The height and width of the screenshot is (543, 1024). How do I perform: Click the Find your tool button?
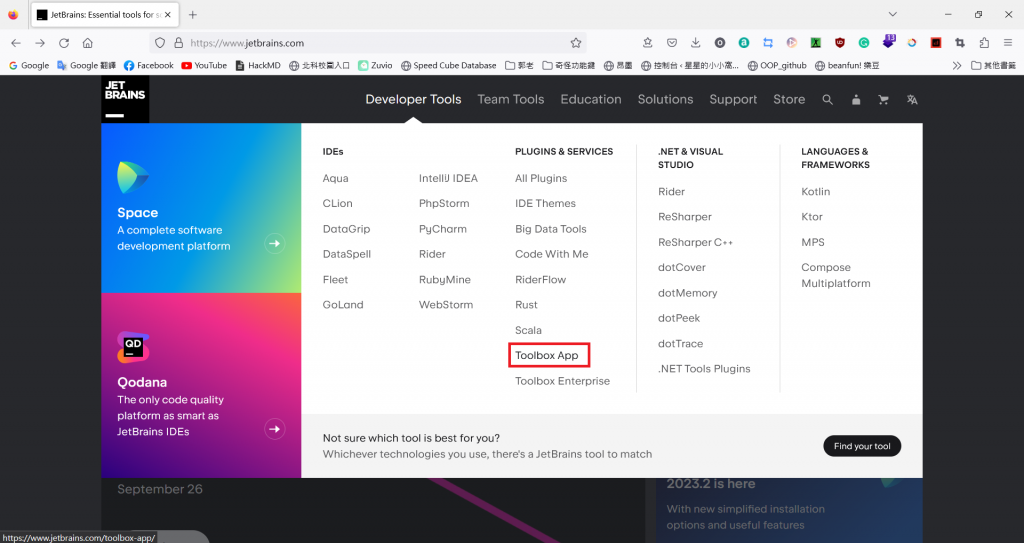point(862,446)
